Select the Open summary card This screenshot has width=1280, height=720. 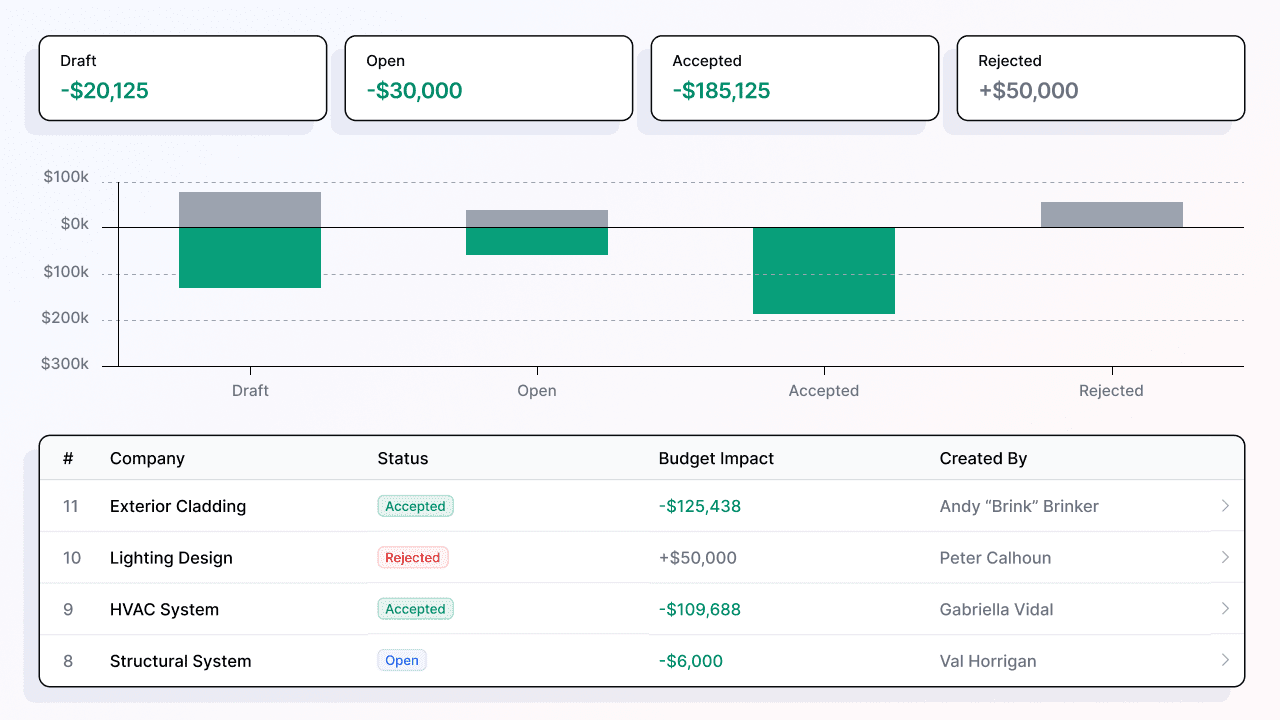[x=489, y=78]
